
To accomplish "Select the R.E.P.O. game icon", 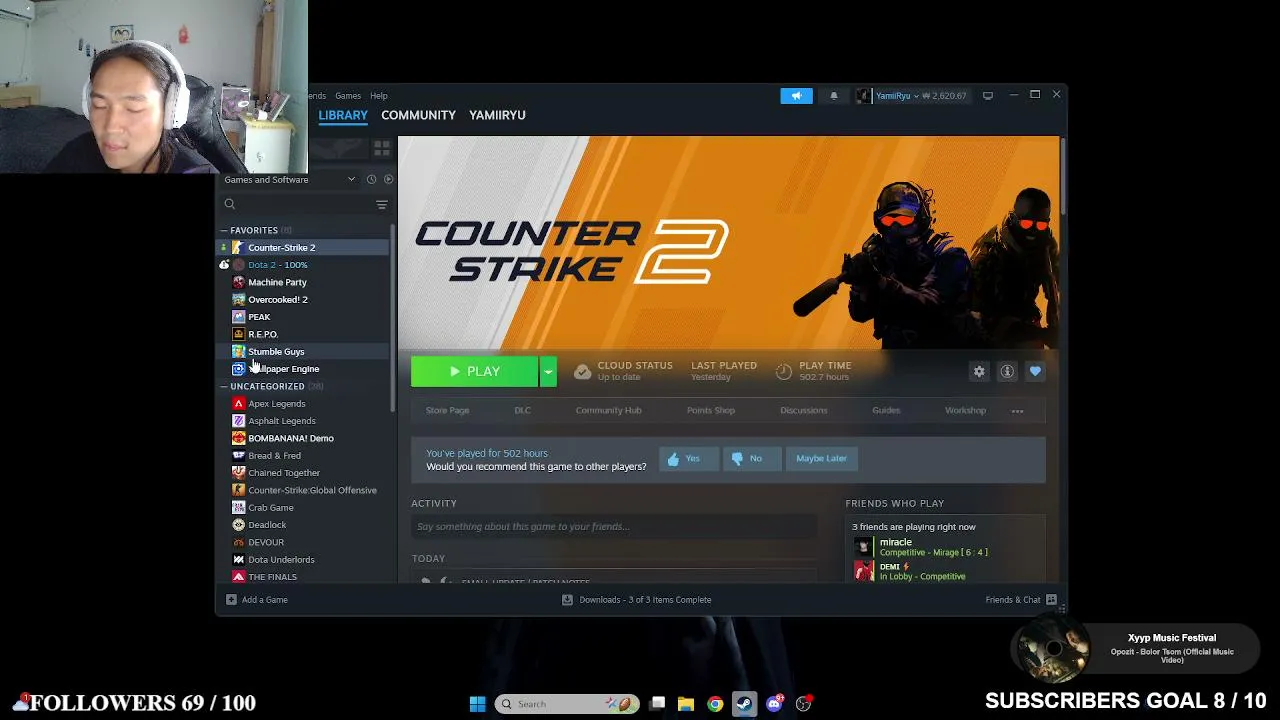I will tap(238, 334).
